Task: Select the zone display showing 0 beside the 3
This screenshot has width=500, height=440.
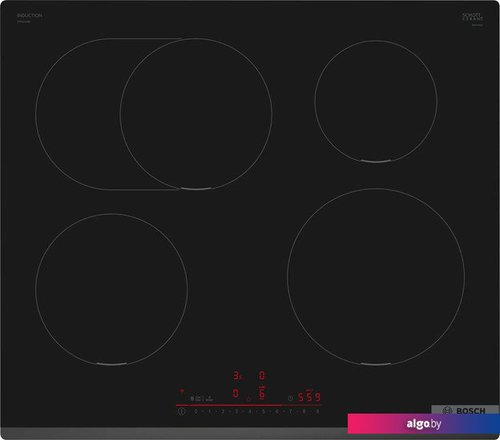Action: [x=262, y=376]
